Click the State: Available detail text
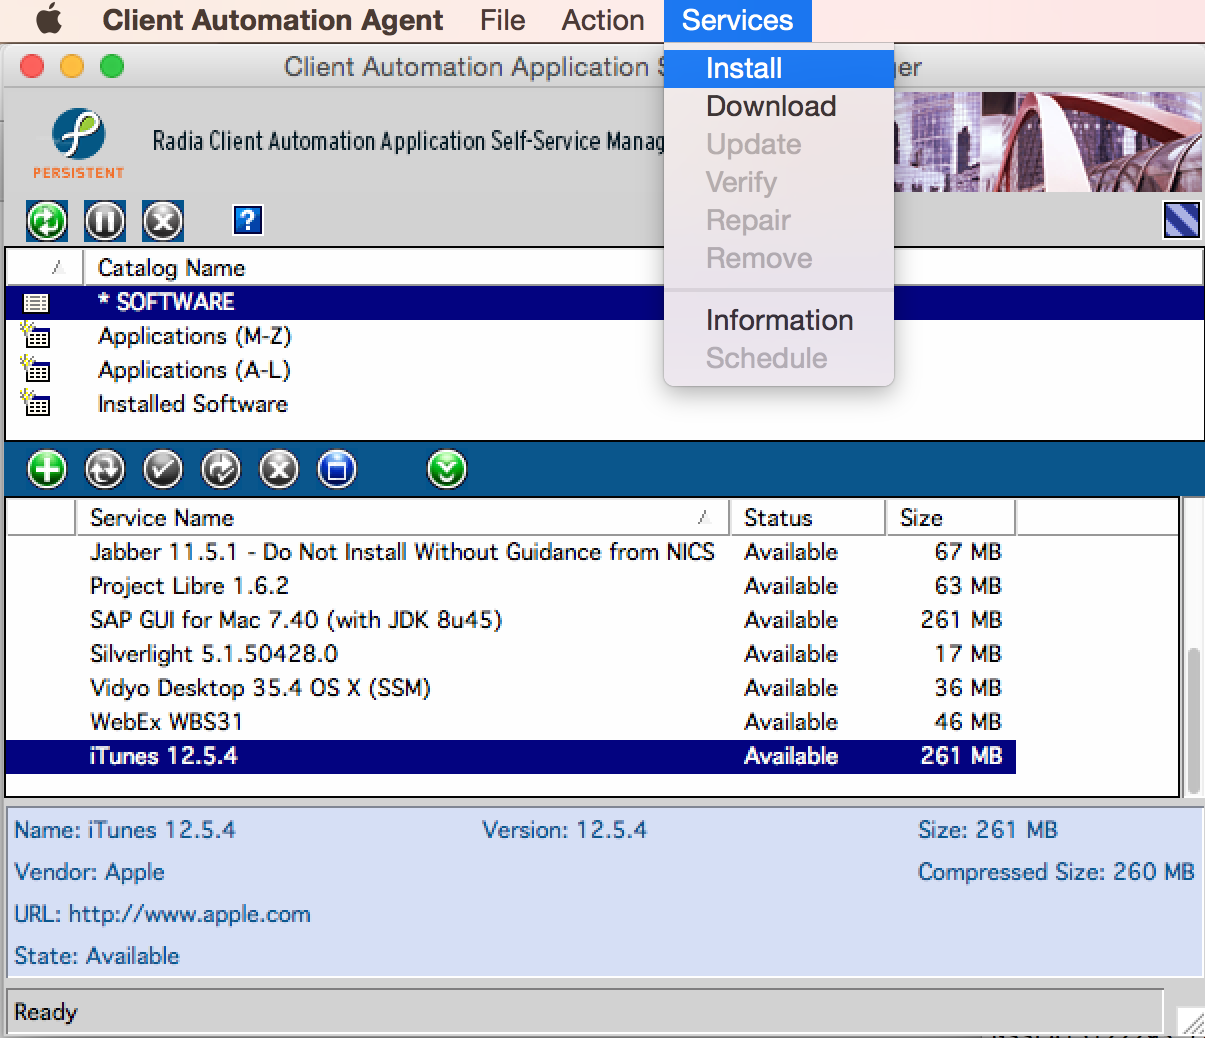Viewport: 1205px width, 1038px height. click(96, 956)
